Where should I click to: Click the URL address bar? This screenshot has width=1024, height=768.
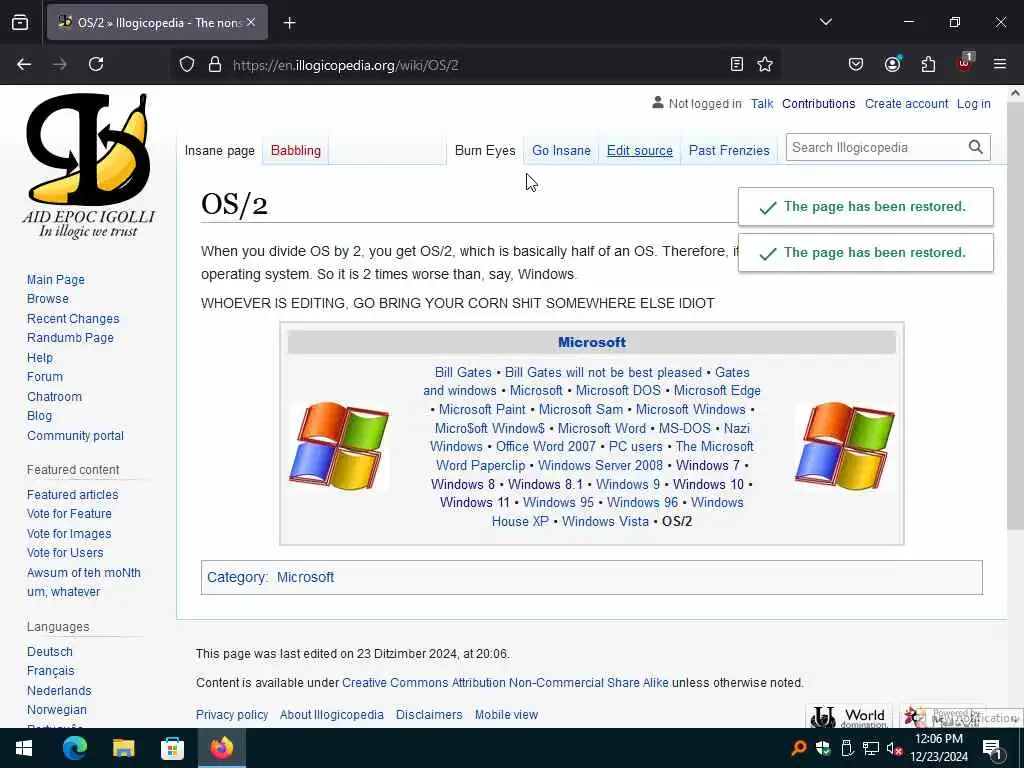(477, 65)
